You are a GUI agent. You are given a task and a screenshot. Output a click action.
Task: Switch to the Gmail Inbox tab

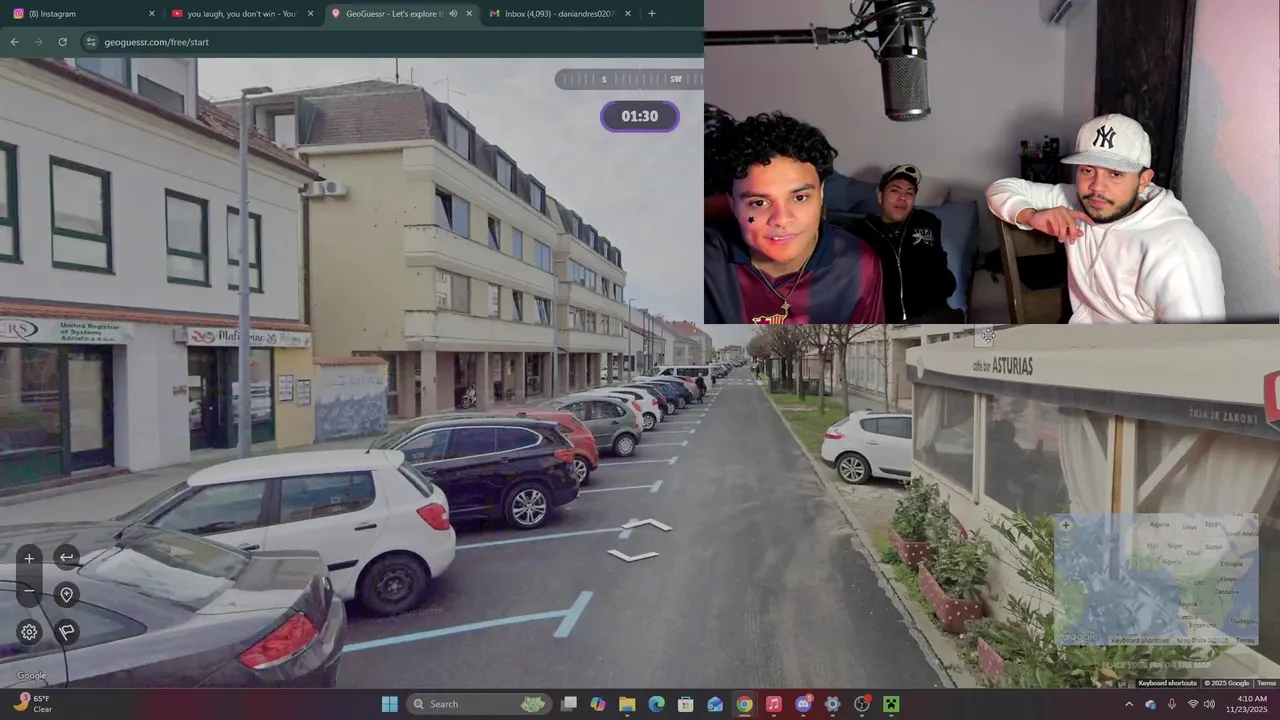[x=560, y=14]
